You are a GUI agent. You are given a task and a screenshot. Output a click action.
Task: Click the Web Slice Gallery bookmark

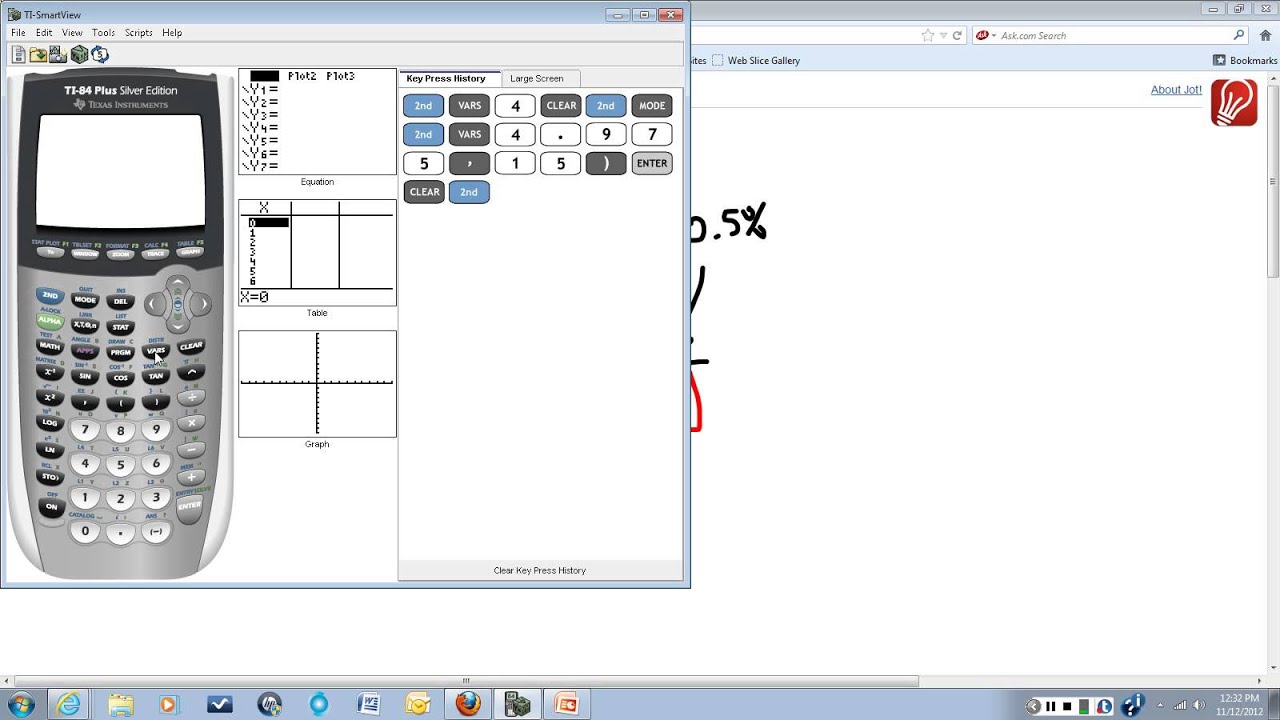756,61
